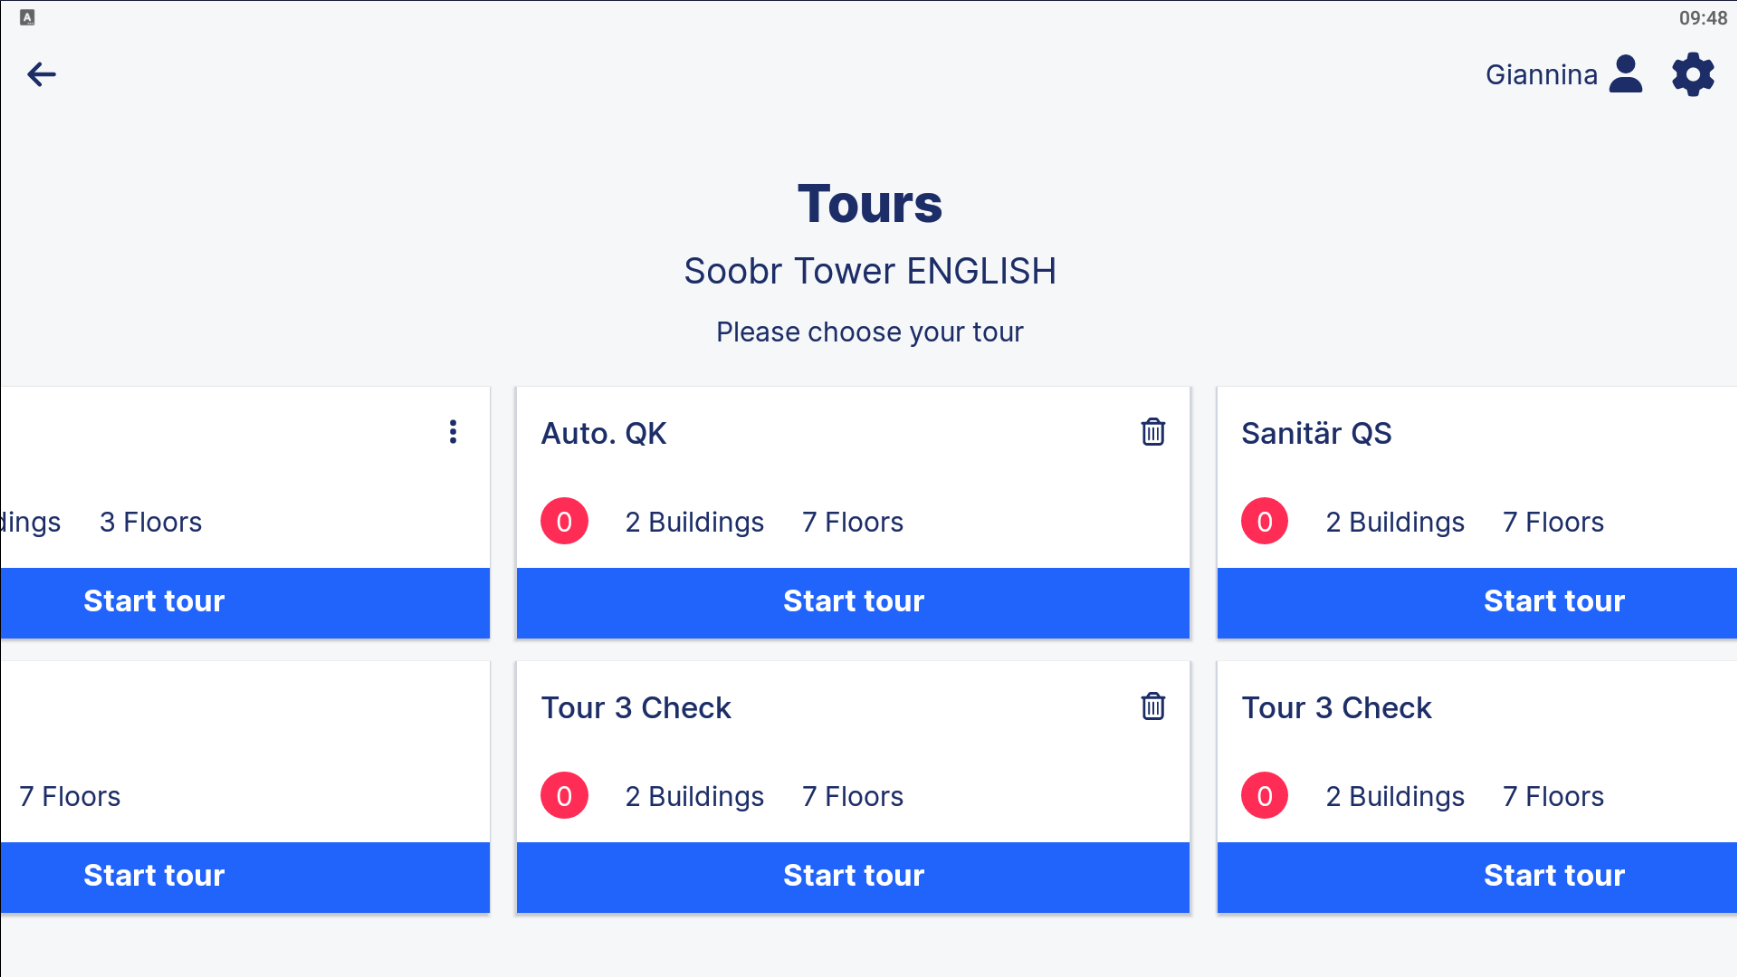Start tour for Sanitär QS
1737x977 pixels.
point(1477,602)
